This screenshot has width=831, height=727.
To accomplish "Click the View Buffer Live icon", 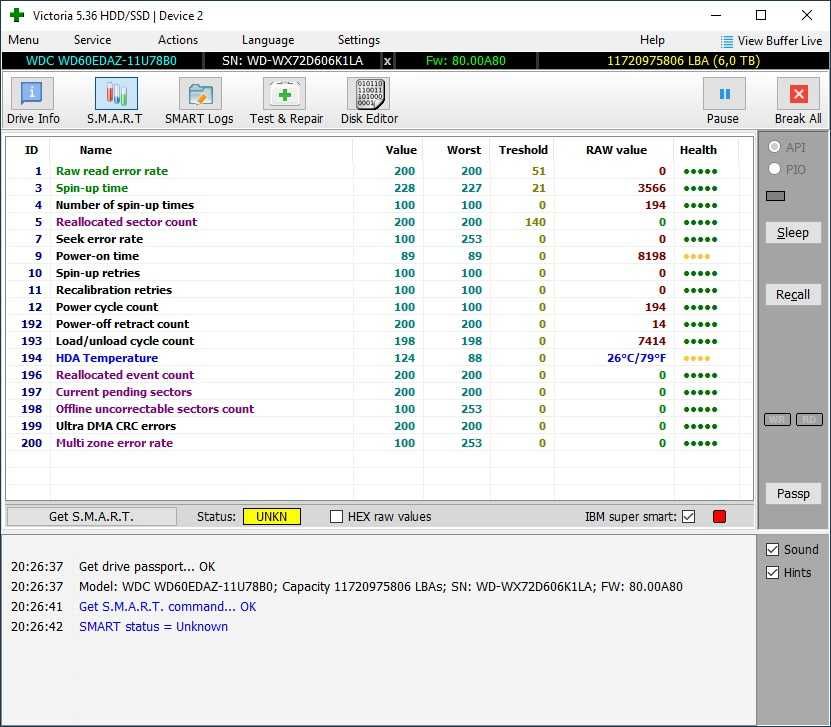I will (x=727, y=41).
